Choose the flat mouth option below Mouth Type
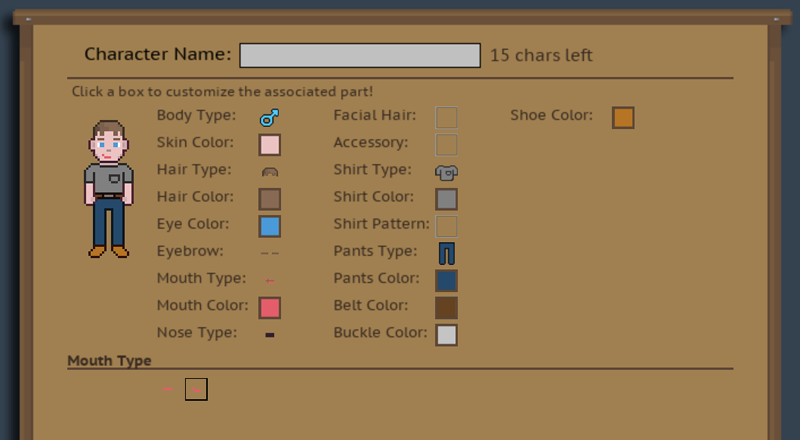 point(167,389)
